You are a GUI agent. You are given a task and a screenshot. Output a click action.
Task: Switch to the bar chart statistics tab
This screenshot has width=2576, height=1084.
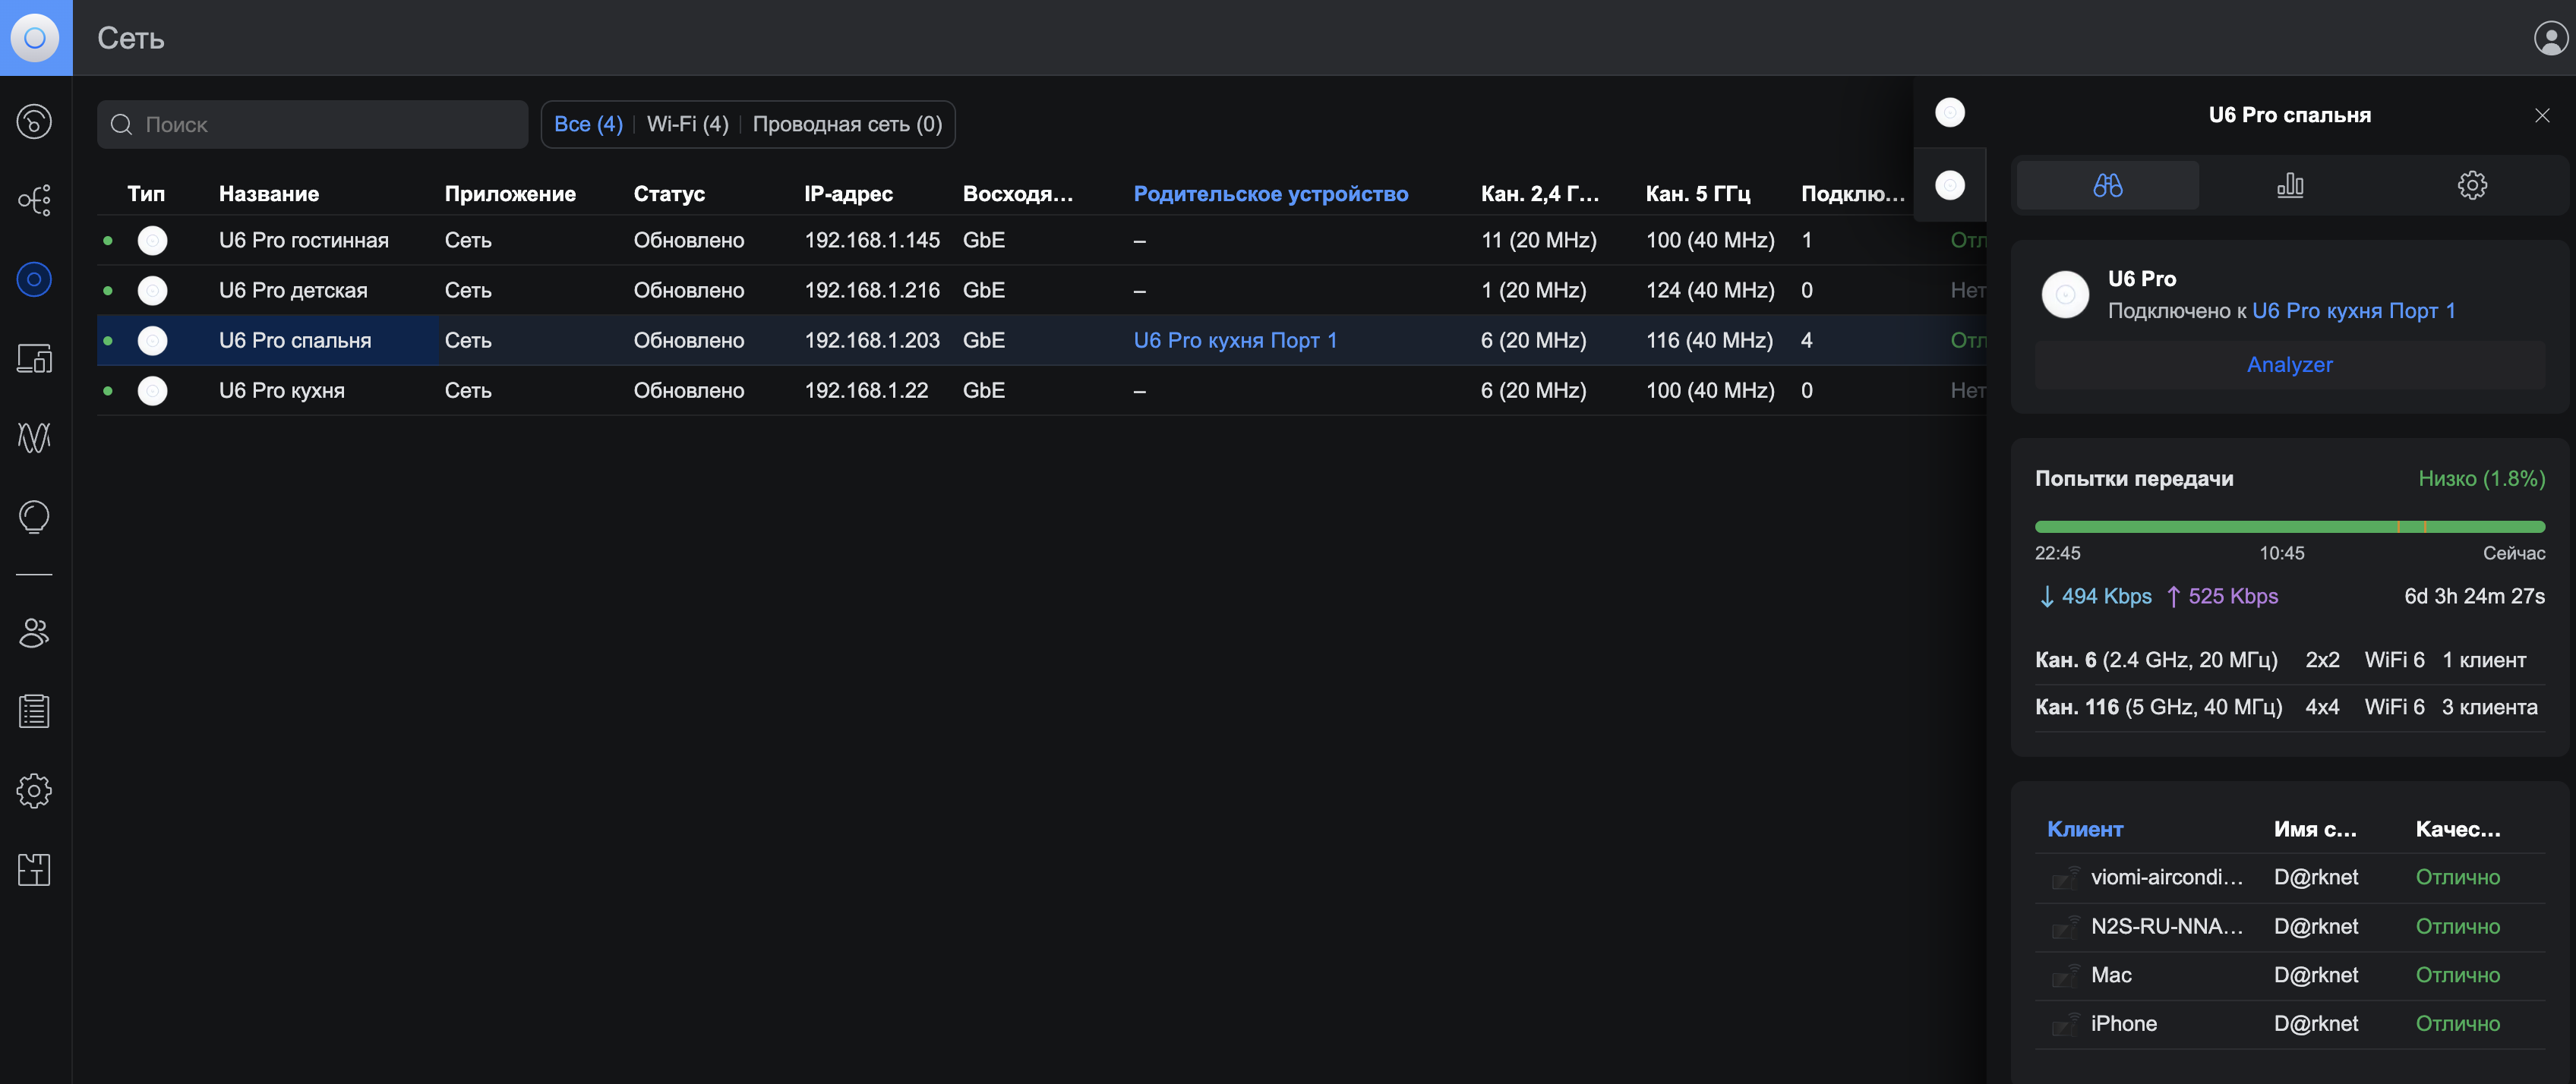[2290, 185]
